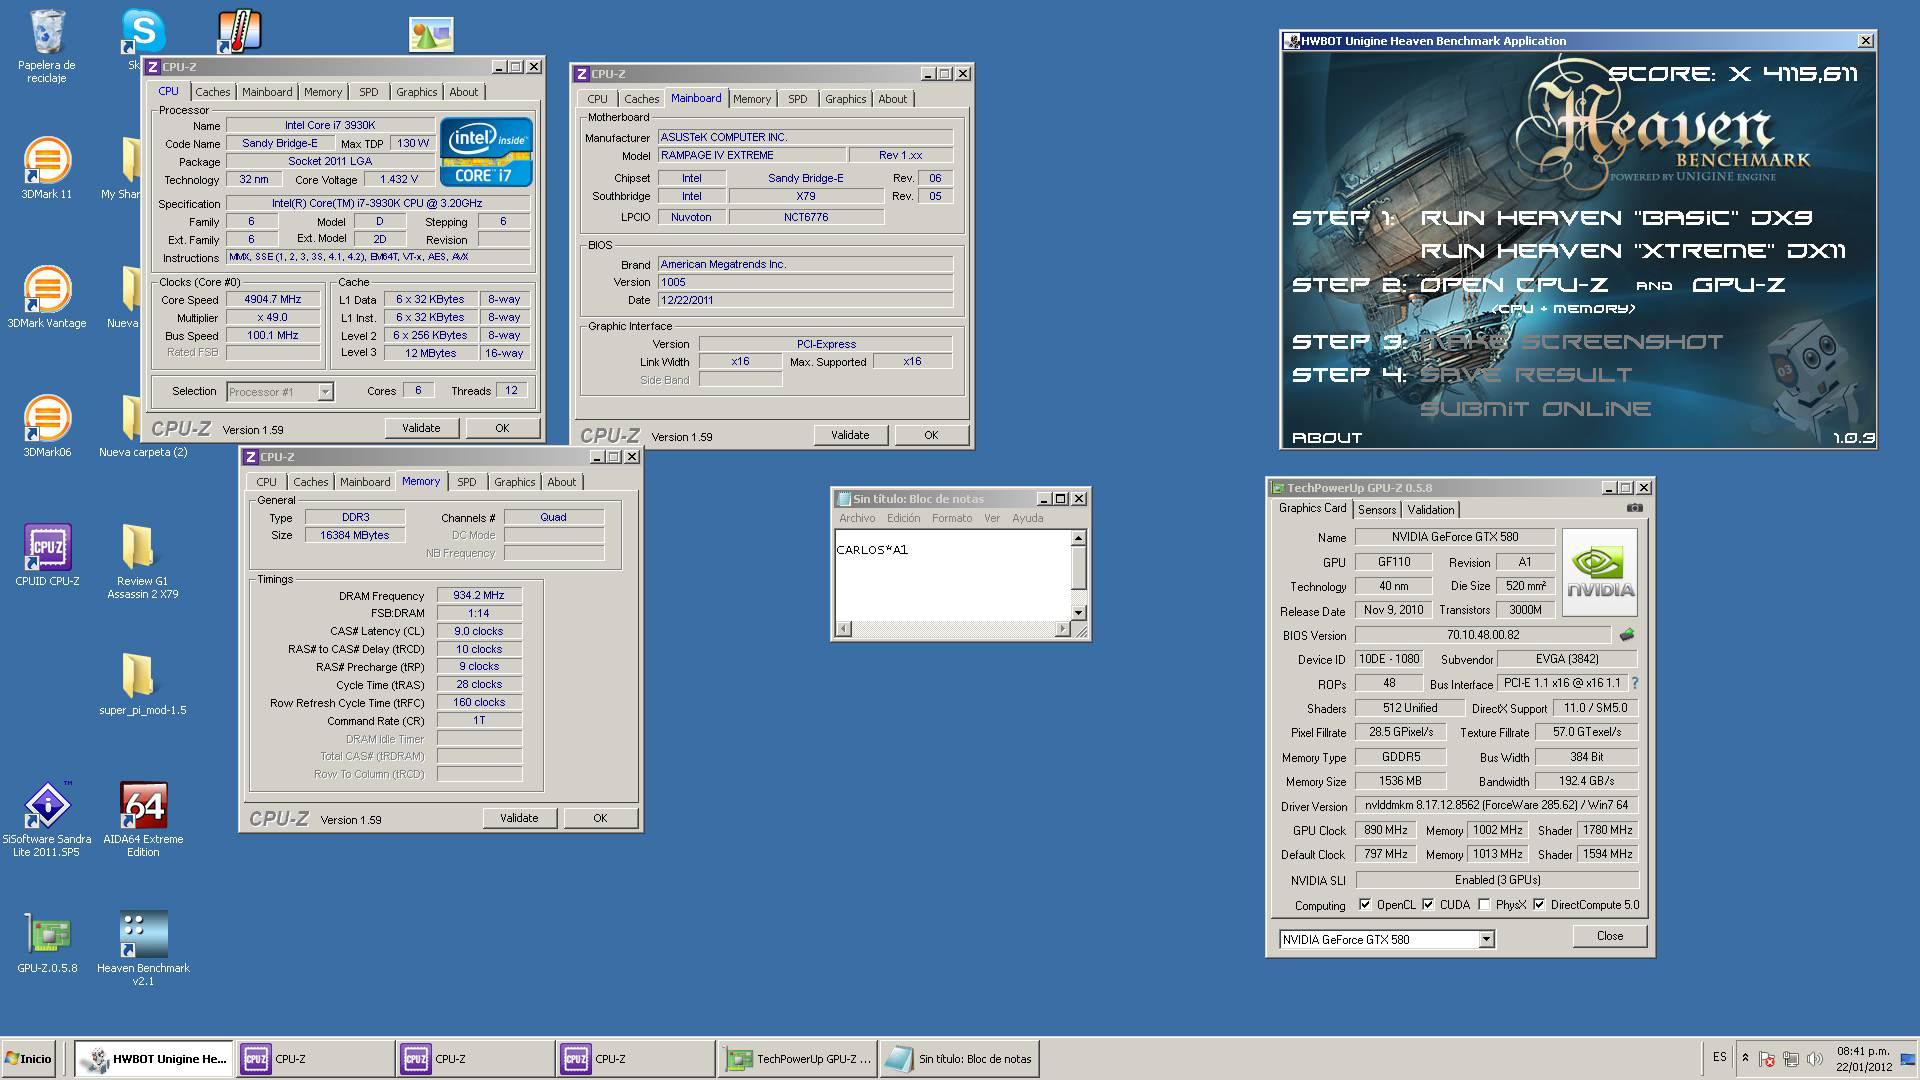Toggle the PhysX checkbox in GPU-Z
Screen dimensions: 1920x1080
click(x=1484, y=904)
